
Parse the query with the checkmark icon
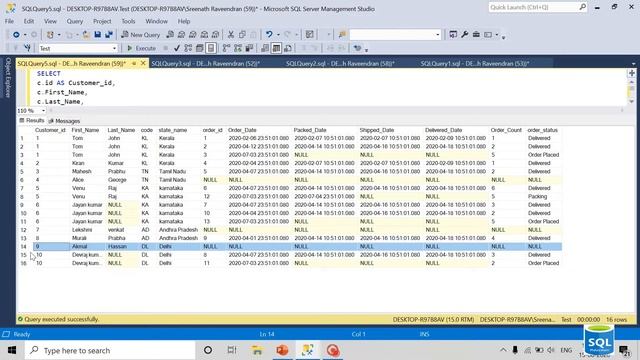177,48
